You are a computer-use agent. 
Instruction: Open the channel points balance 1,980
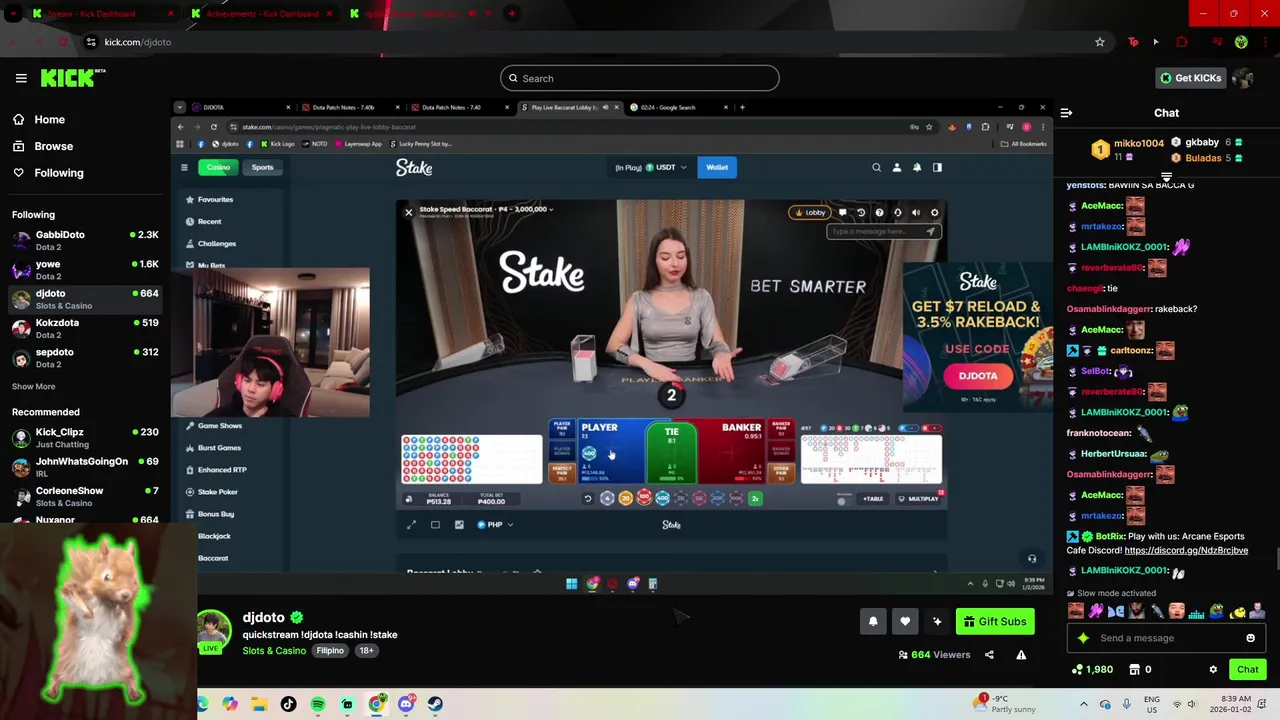1092,669
